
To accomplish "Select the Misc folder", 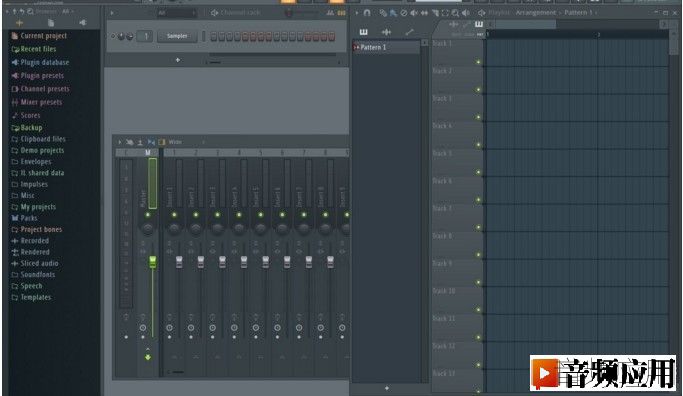I will 23,196.
